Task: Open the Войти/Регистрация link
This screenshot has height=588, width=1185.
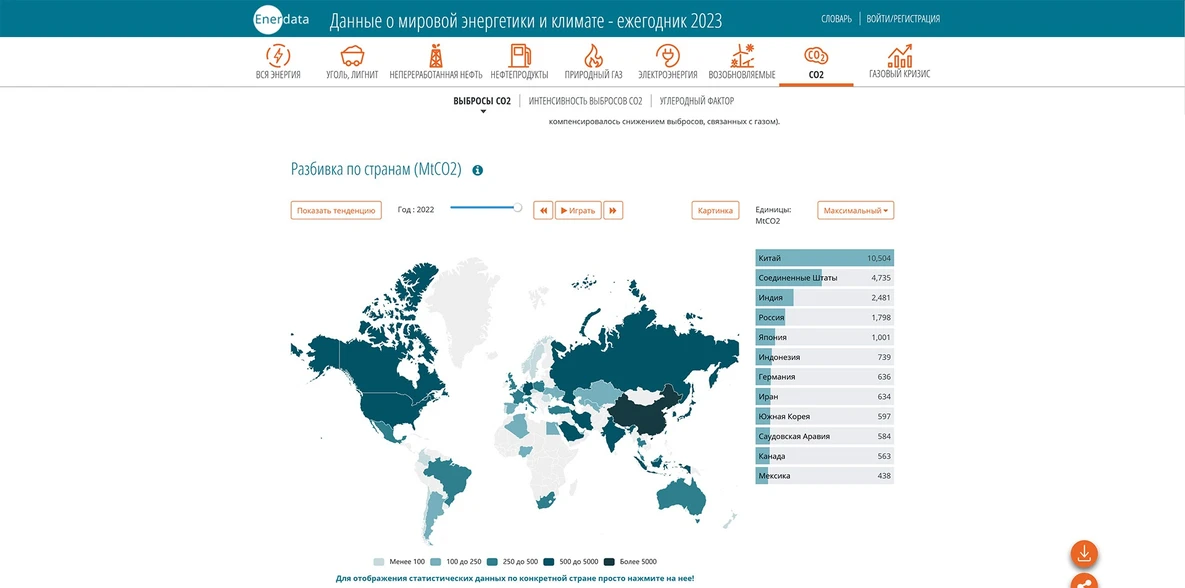Action: 903,19
